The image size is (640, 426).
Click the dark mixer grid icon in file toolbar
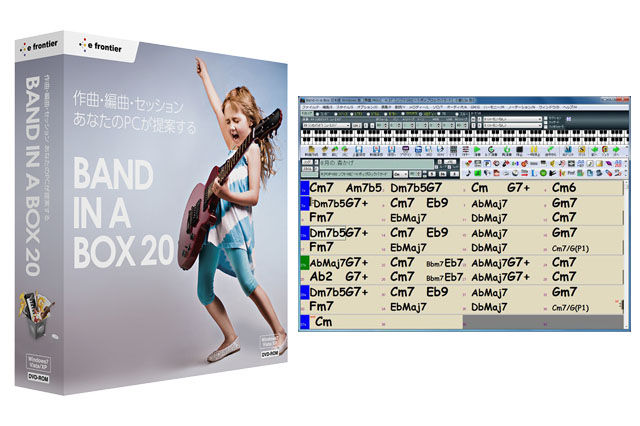coord(453,150)
